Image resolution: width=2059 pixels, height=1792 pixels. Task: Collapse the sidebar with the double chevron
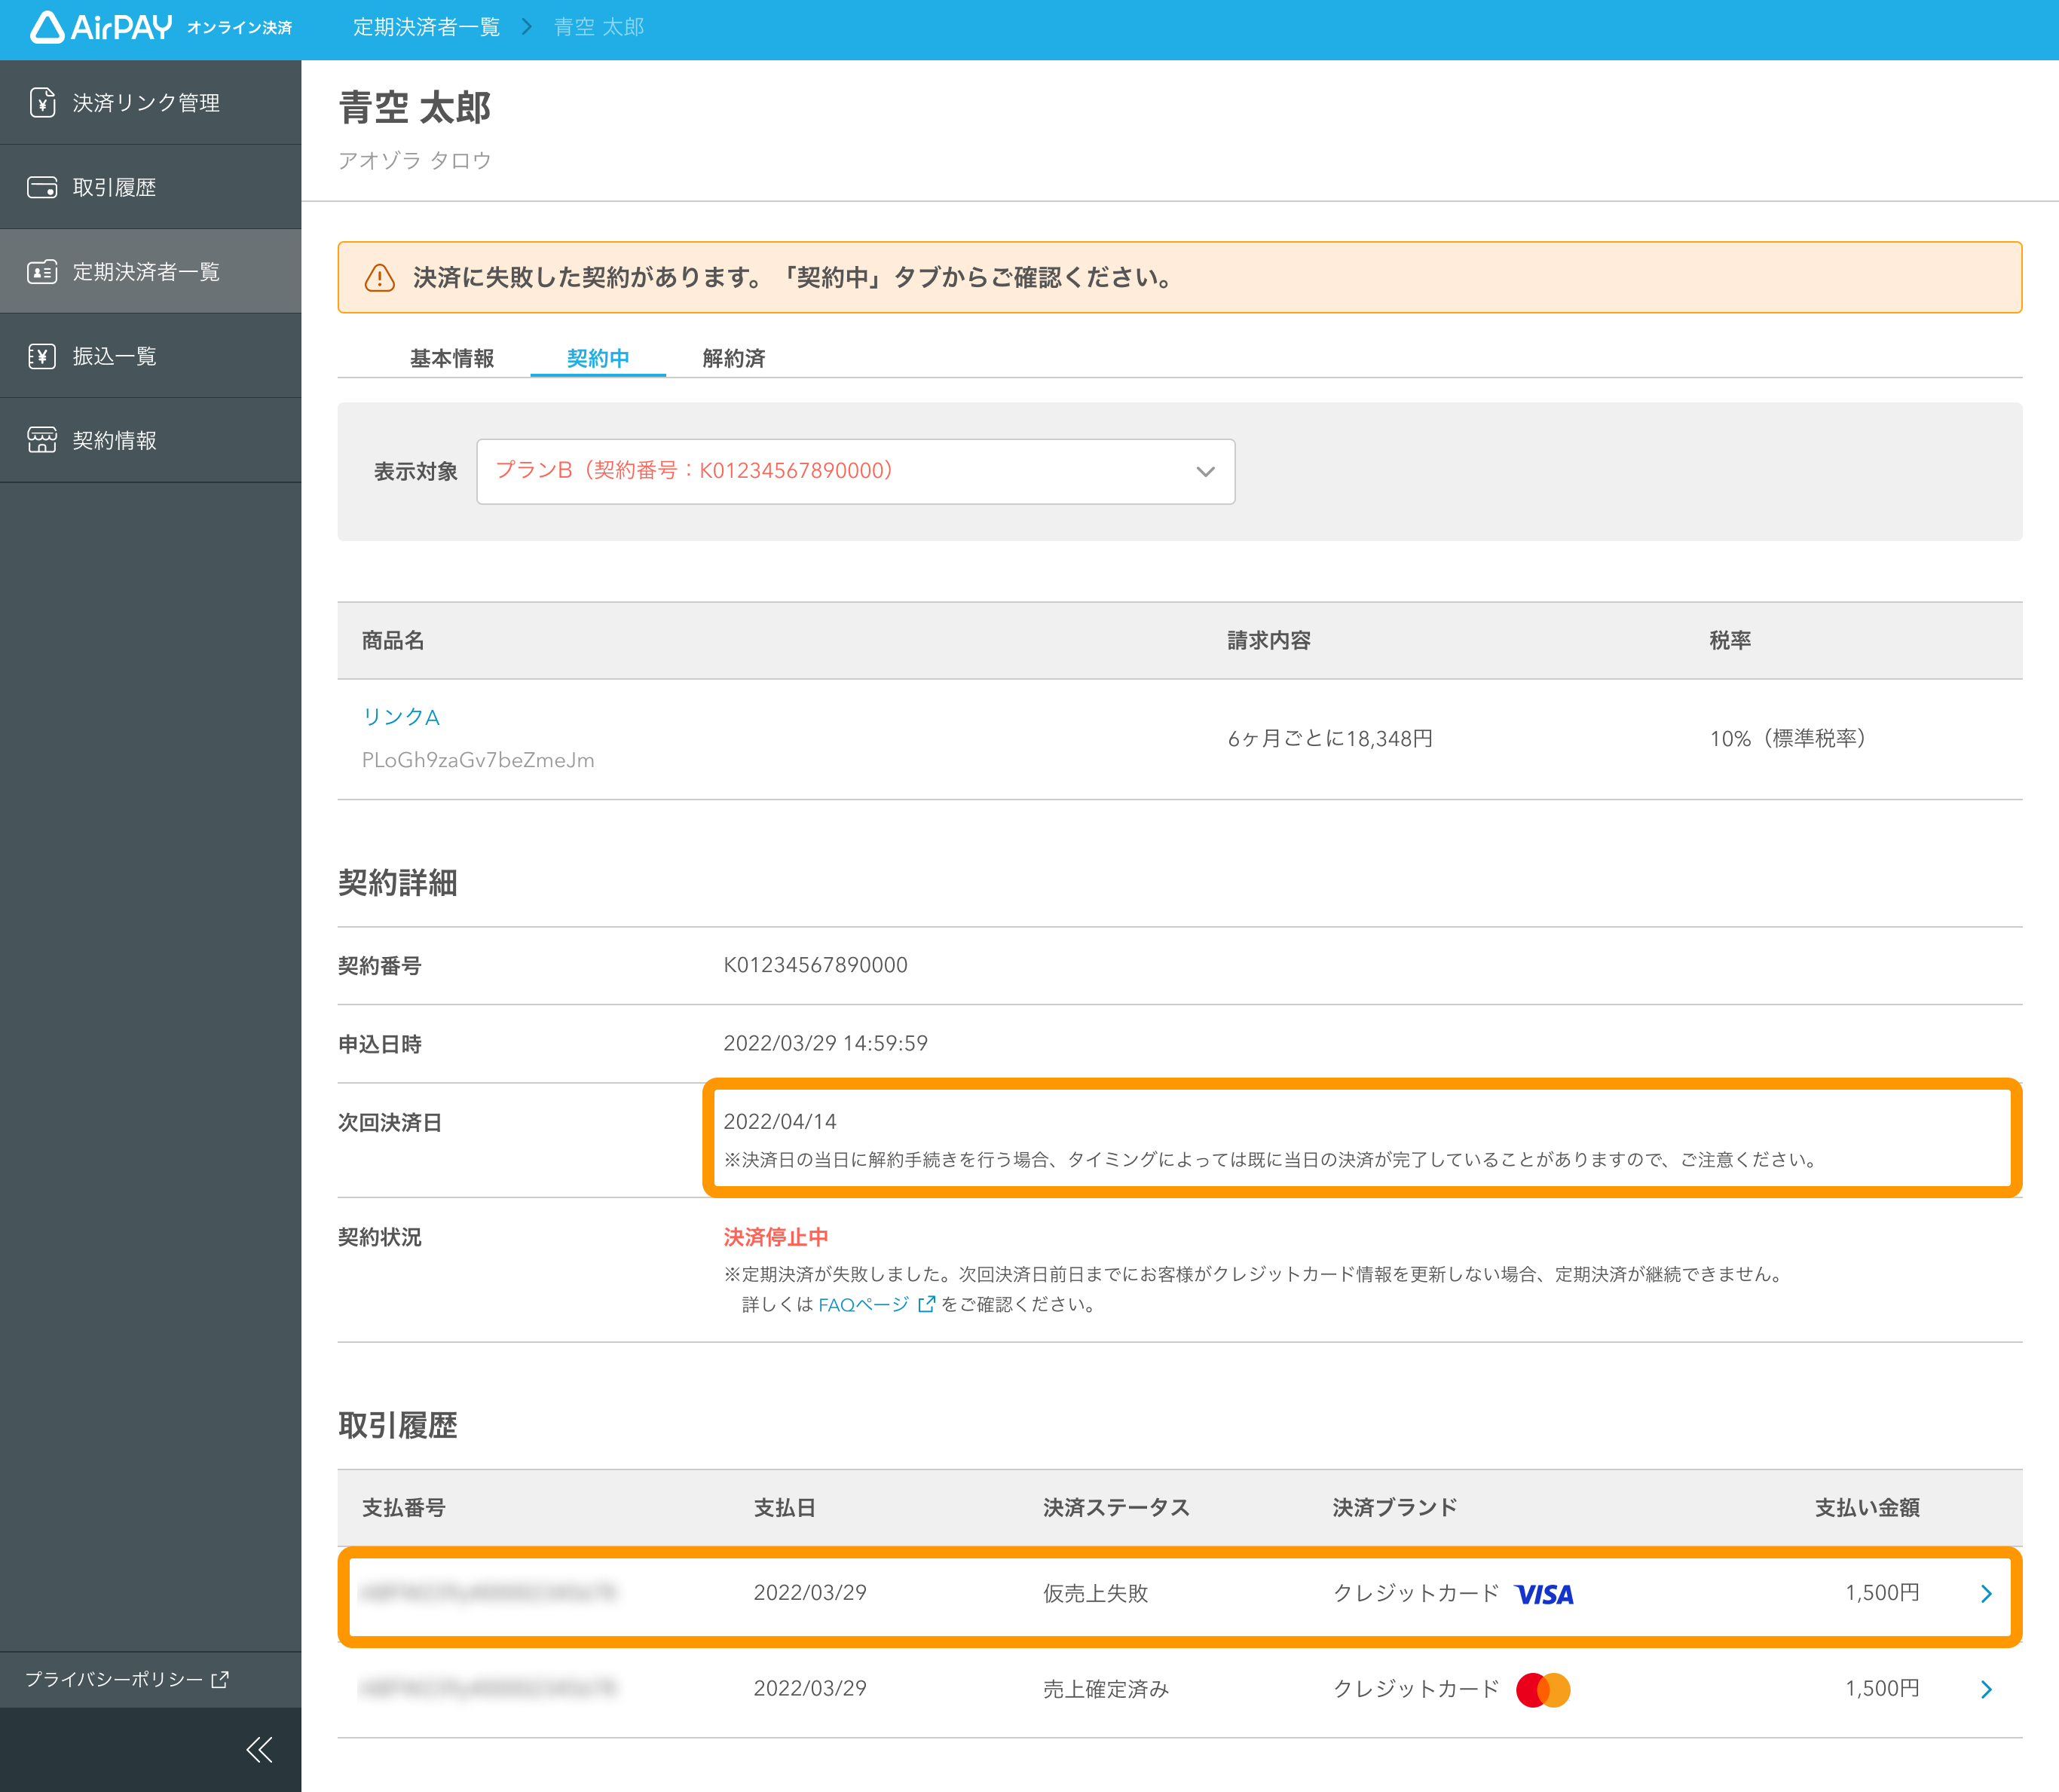[259, 1749]
